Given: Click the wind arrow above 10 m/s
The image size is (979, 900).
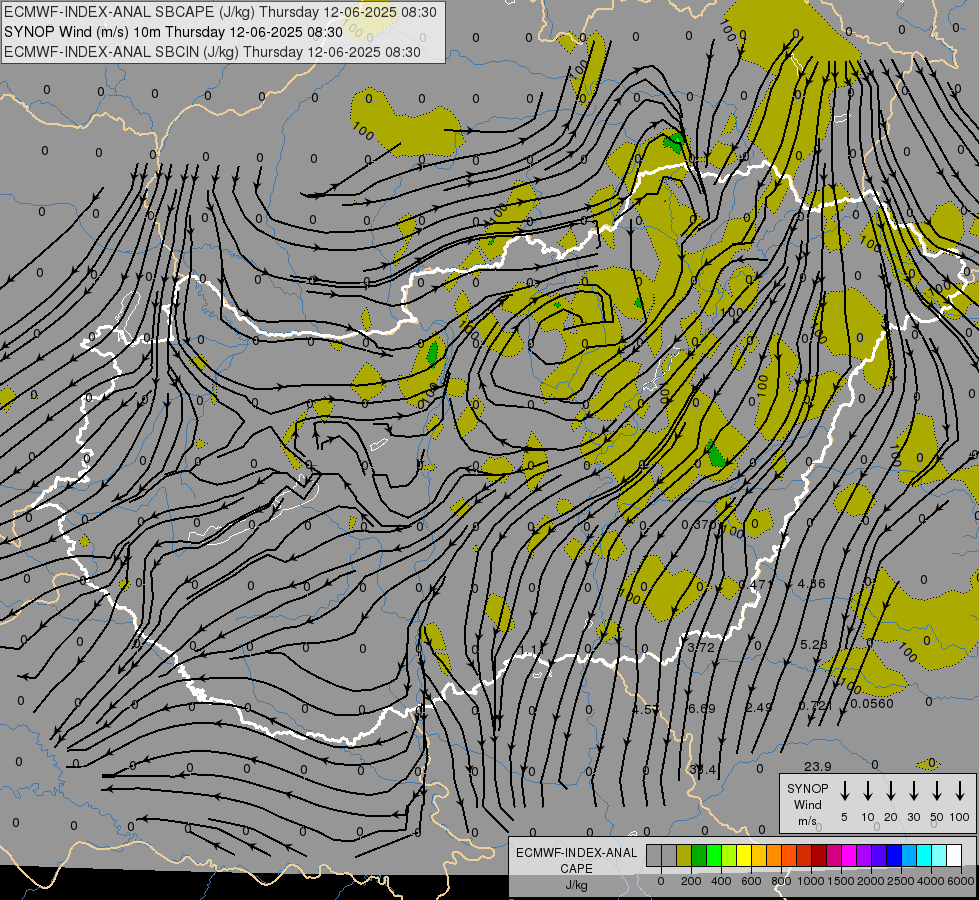Looking at the screenshot, I should tap(867, 791).
